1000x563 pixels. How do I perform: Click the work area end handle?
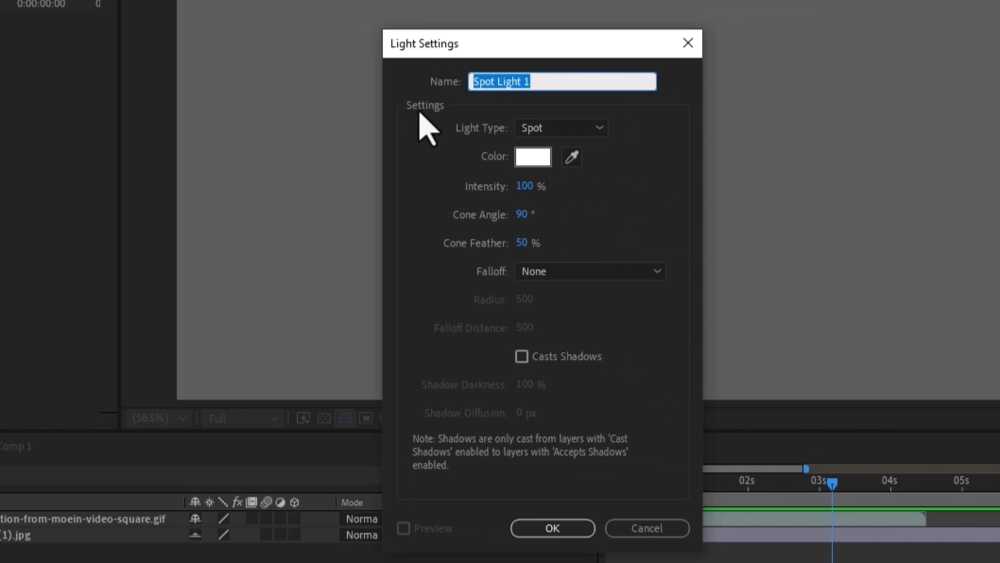click(806, 469)
